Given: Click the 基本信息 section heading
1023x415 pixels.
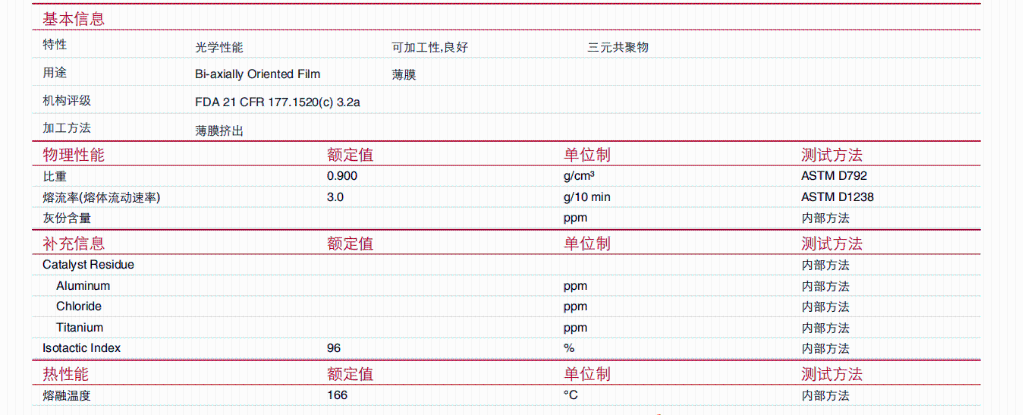Looking at the screenshot, I should 73,19.
